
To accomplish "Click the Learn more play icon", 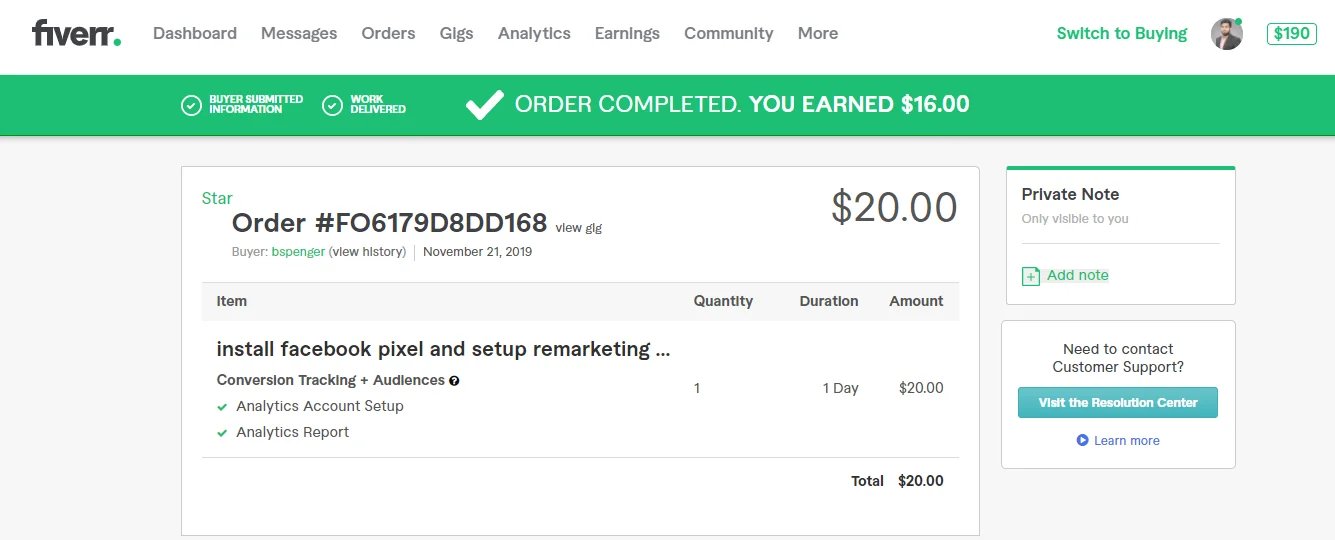I will tap(1082, 440).
